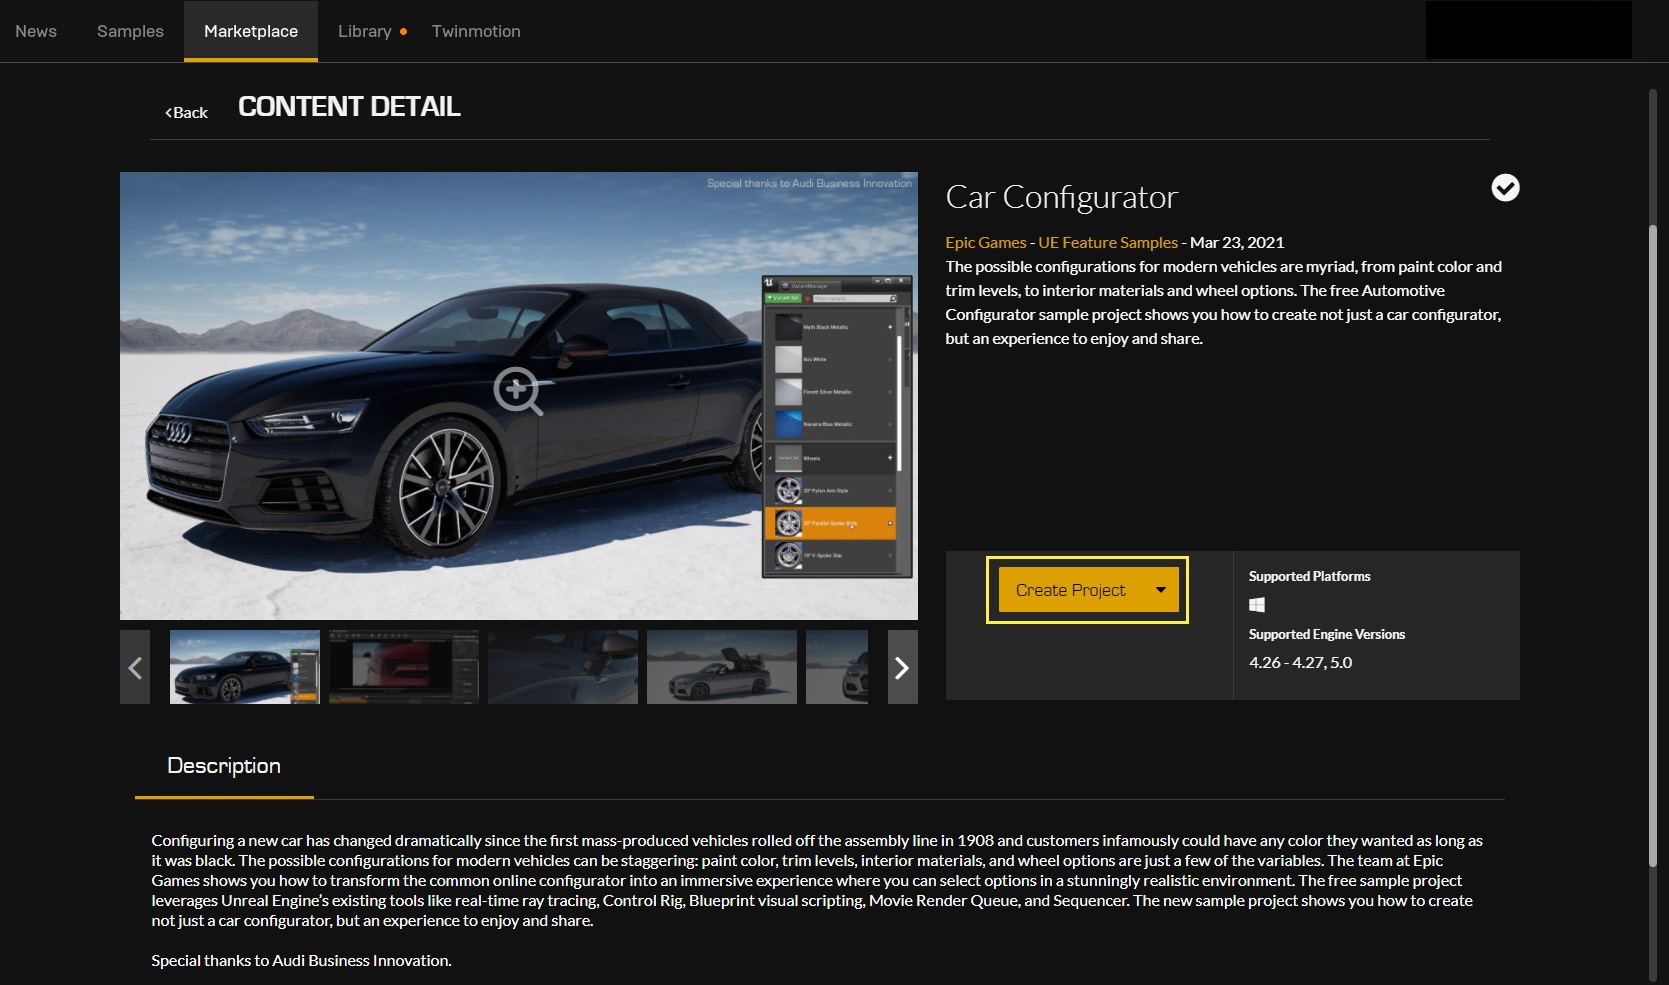Screen dimensions: 1669x985
Task: Select the dark car mirror close-up thumbnail
Action: point(563,667)
